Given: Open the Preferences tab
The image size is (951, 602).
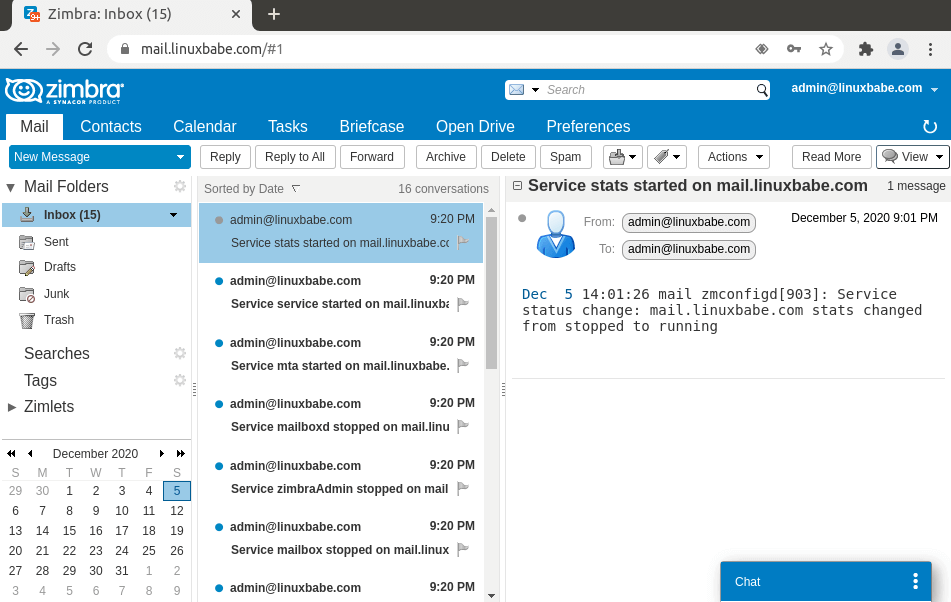Looking at the screenshot, I should (588, 126).
